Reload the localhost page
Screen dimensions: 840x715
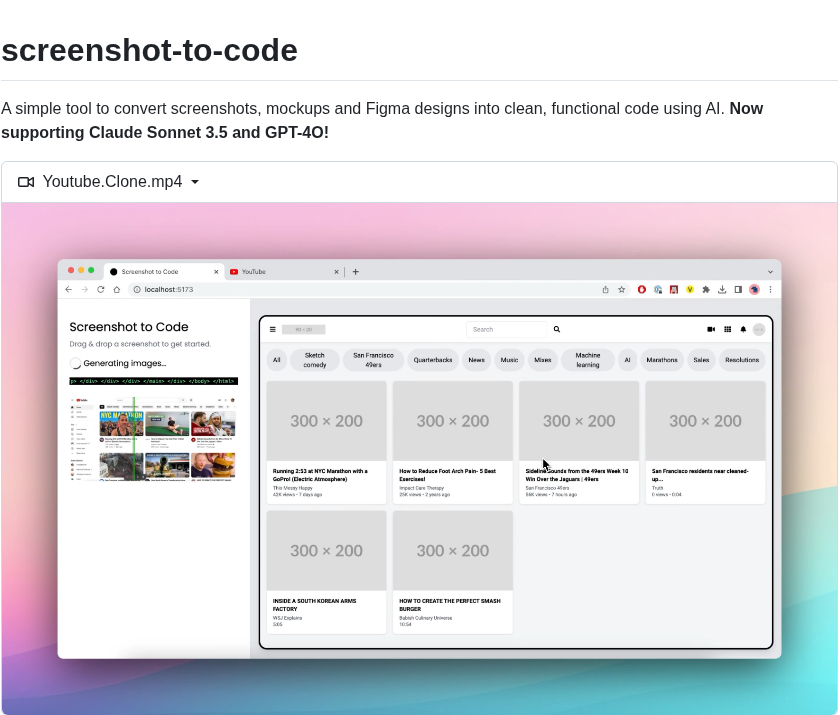101,289
